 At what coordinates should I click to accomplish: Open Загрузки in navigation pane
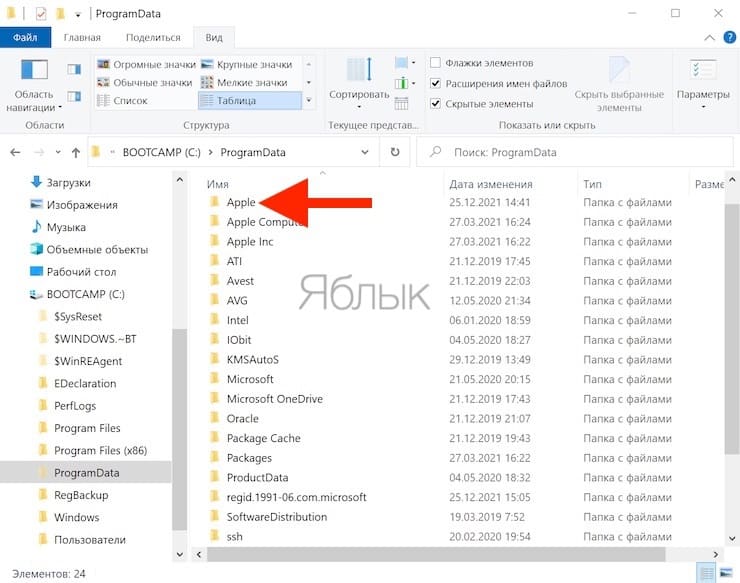coord(68,183)
